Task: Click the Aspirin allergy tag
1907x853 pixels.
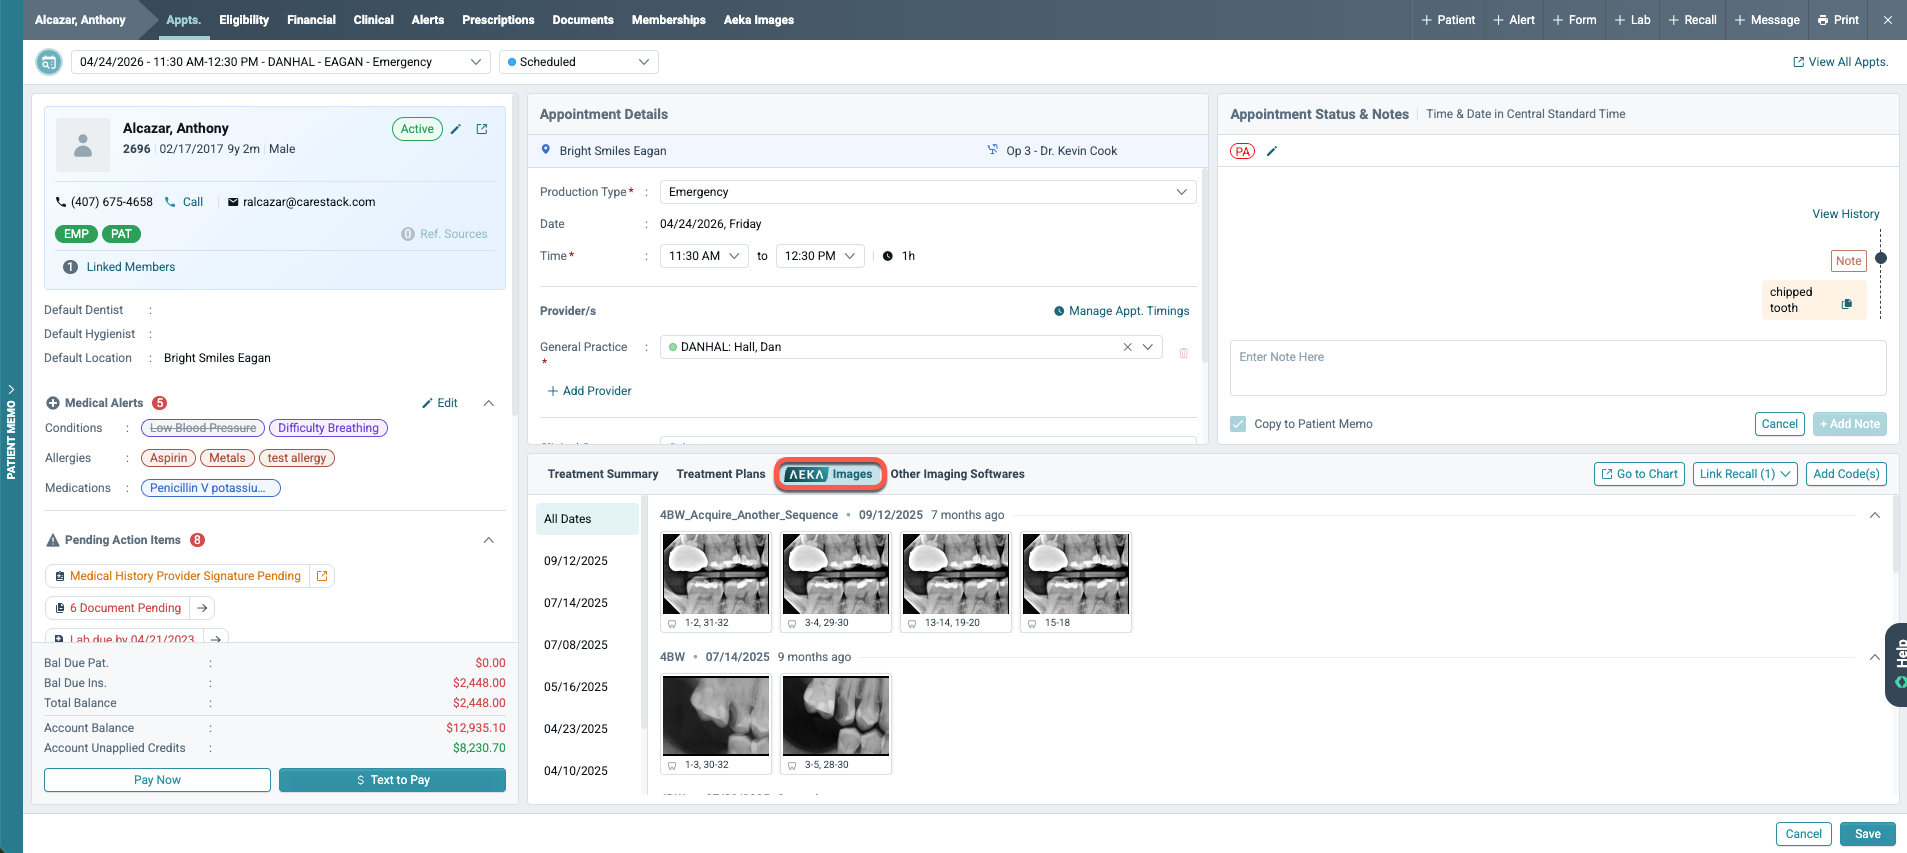Action: click(x=169, y=458)
